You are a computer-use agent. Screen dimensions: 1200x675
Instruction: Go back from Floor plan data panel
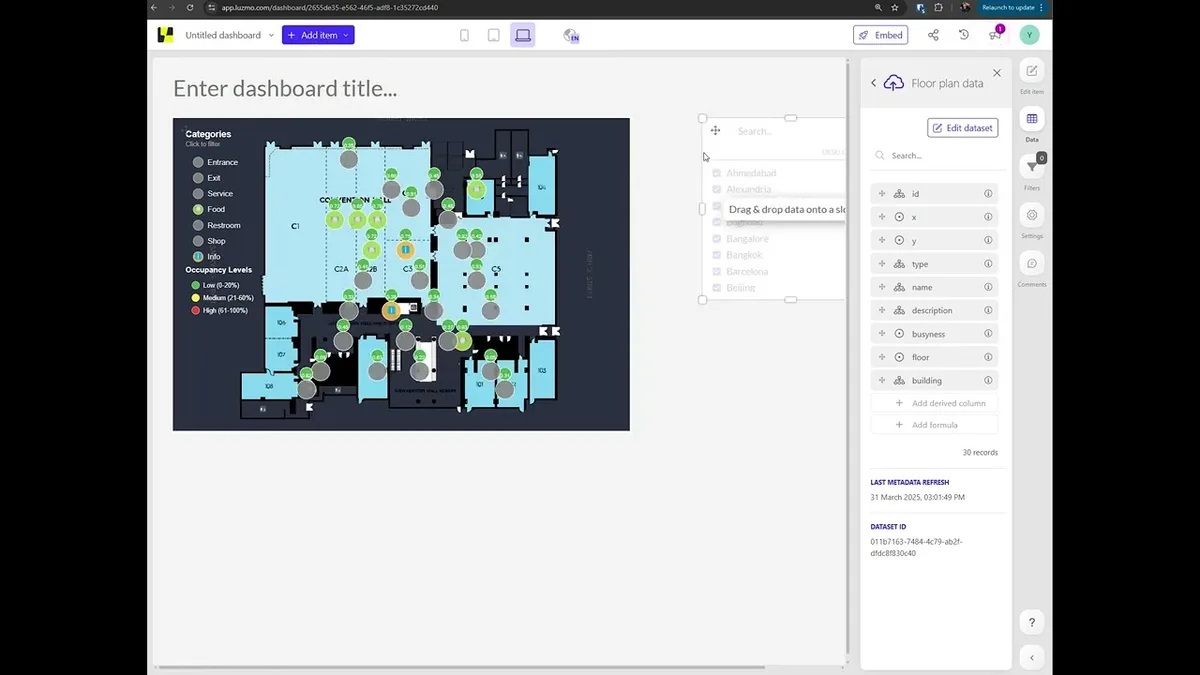873,83
